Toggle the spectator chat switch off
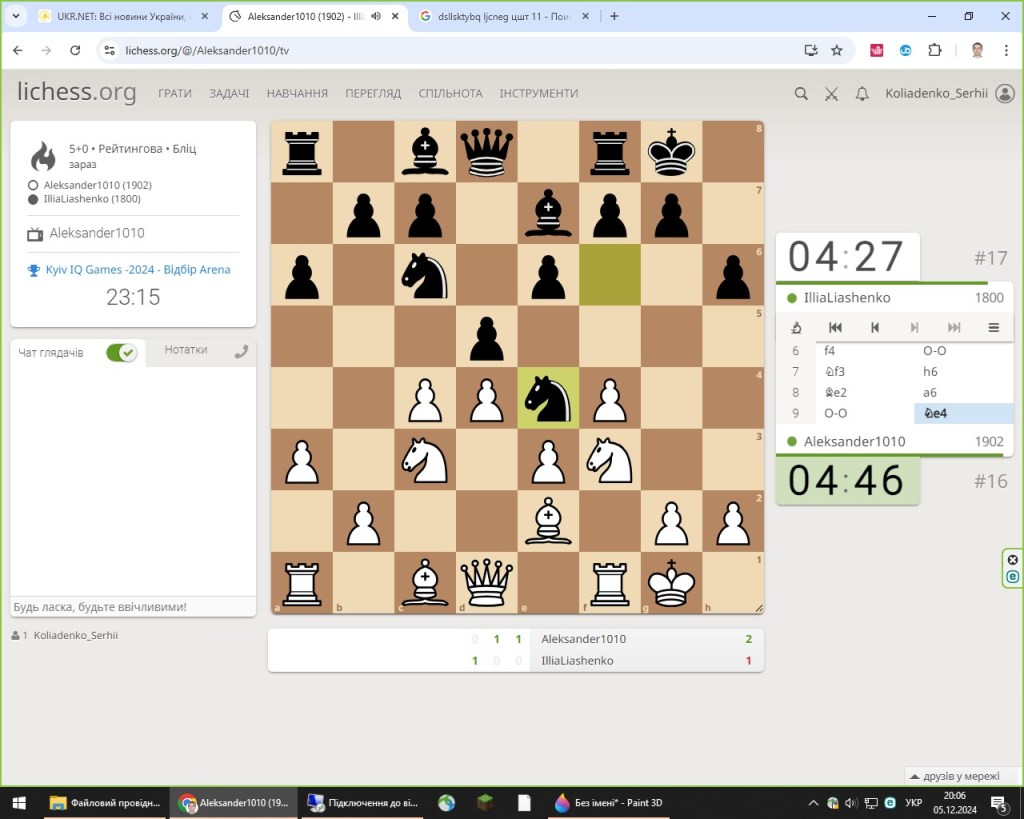This screenshot has width=1024, height=819. [121, 352]
